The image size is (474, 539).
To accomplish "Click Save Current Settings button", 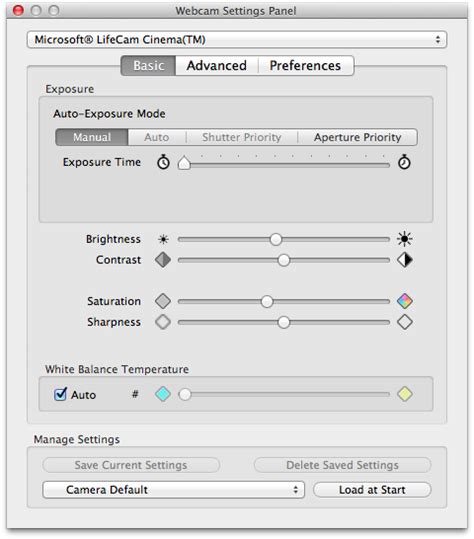I will point(131,465).
